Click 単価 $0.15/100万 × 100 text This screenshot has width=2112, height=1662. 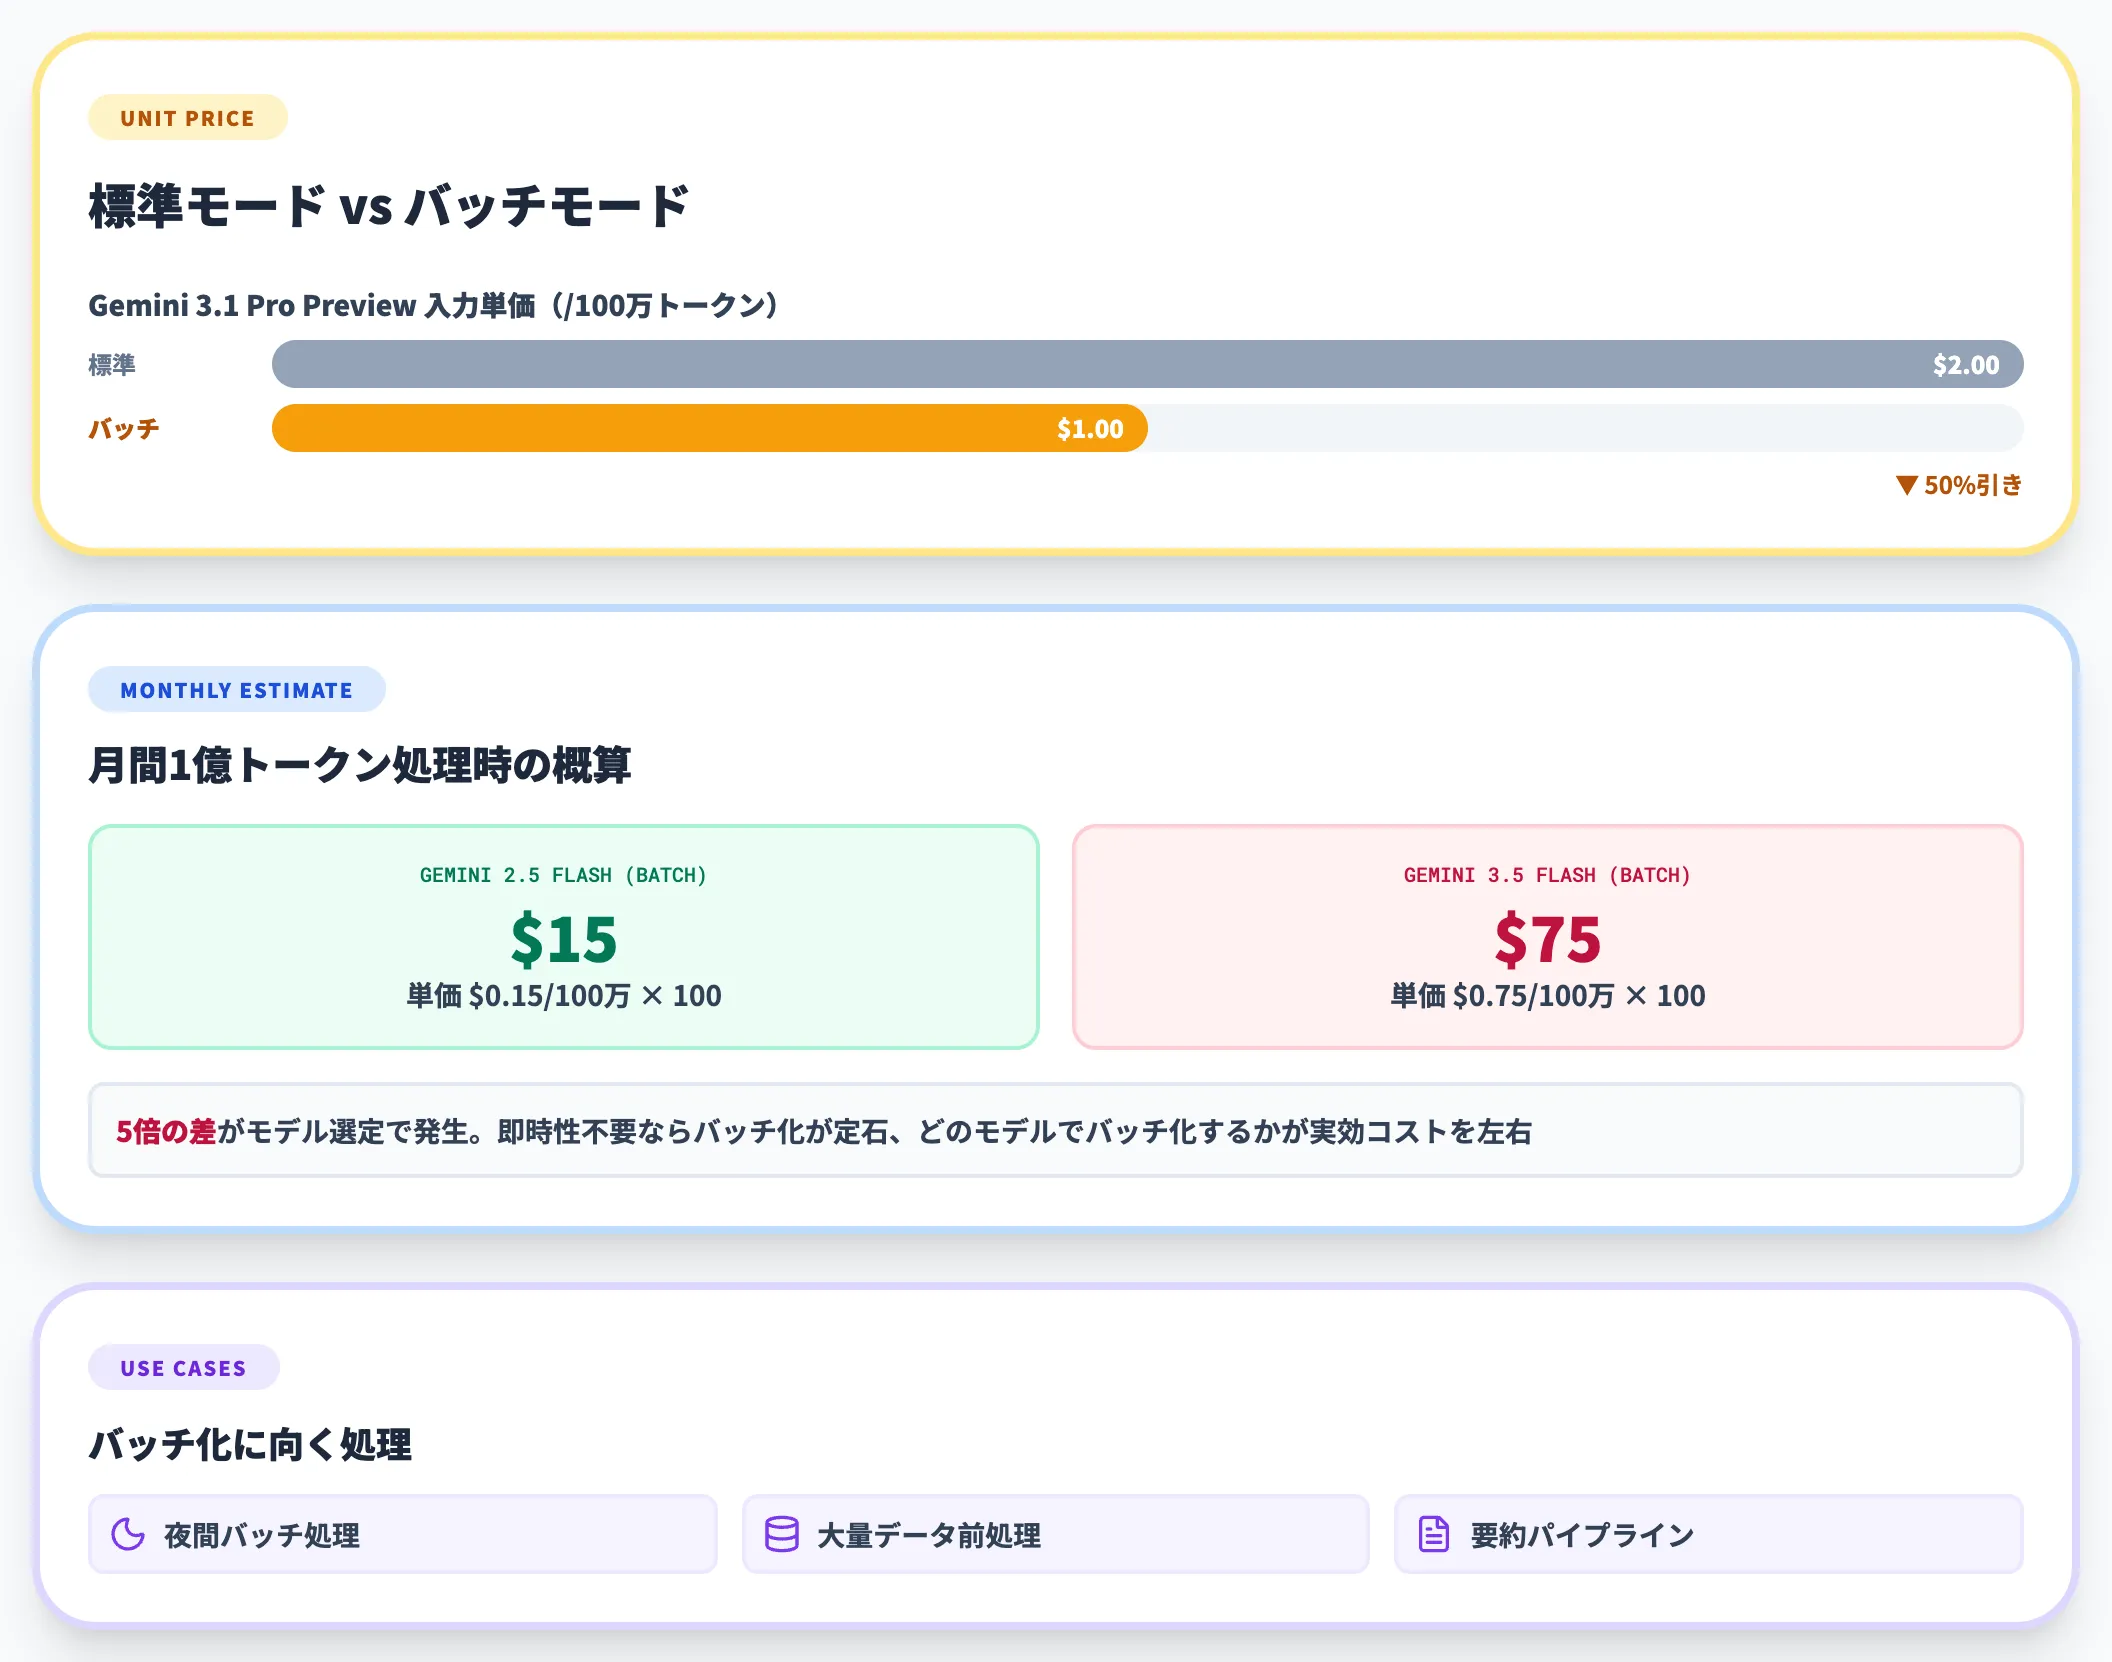click(564, 996)
